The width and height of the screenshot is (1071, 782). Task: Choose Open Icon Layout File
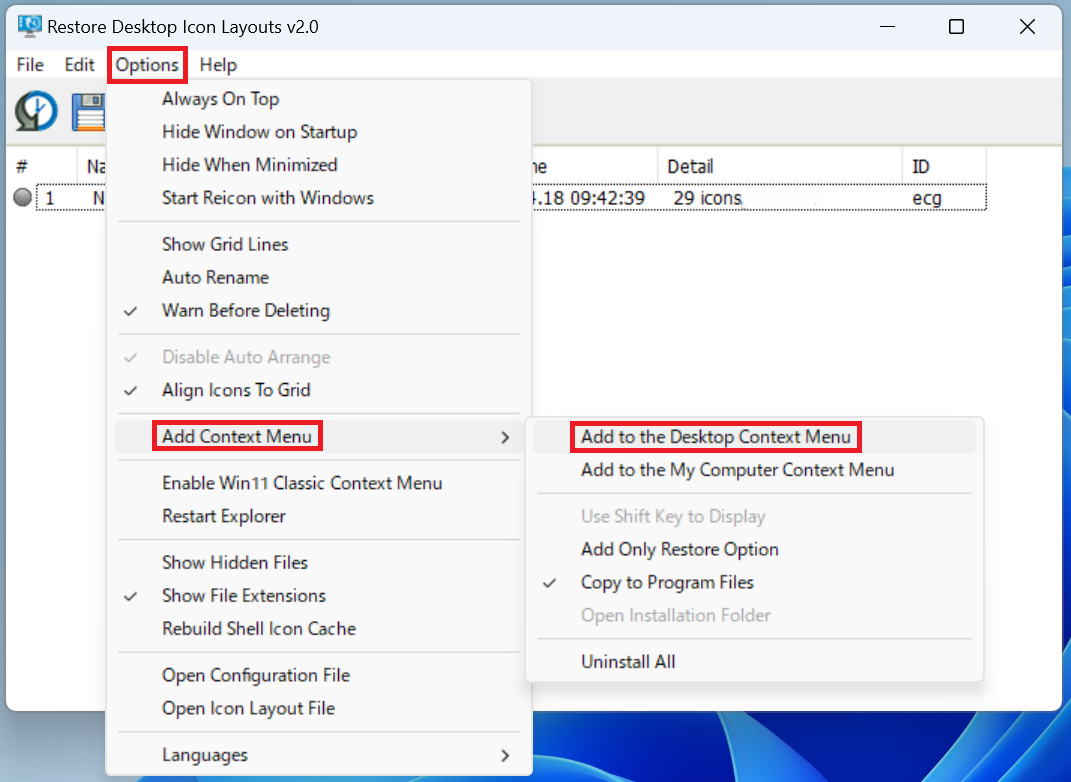(319, 708)
